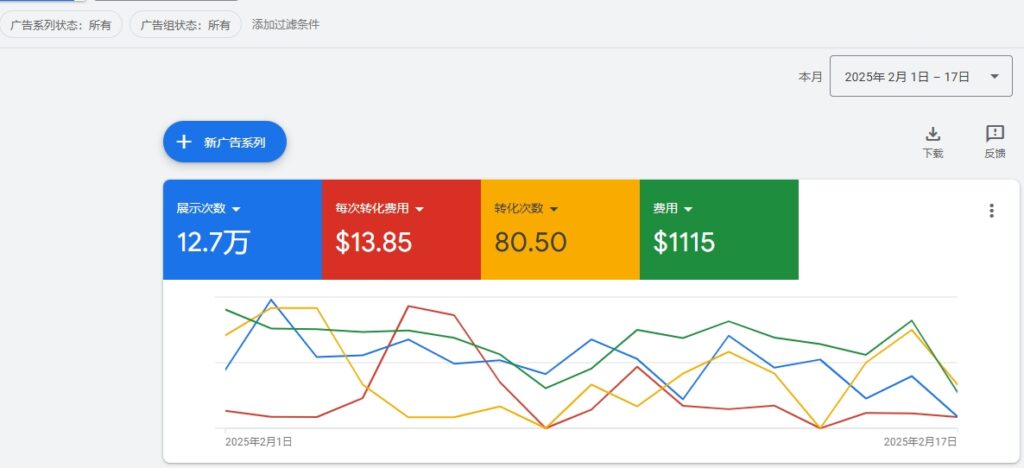The image size is (1024, 468).
Task: Click the 2025年2月1日 – 17日 date text
Action: tap(907, 77)
